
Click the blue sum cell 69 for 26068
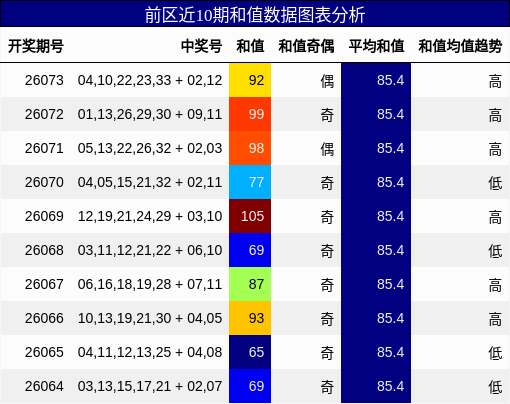coord(250,250)
